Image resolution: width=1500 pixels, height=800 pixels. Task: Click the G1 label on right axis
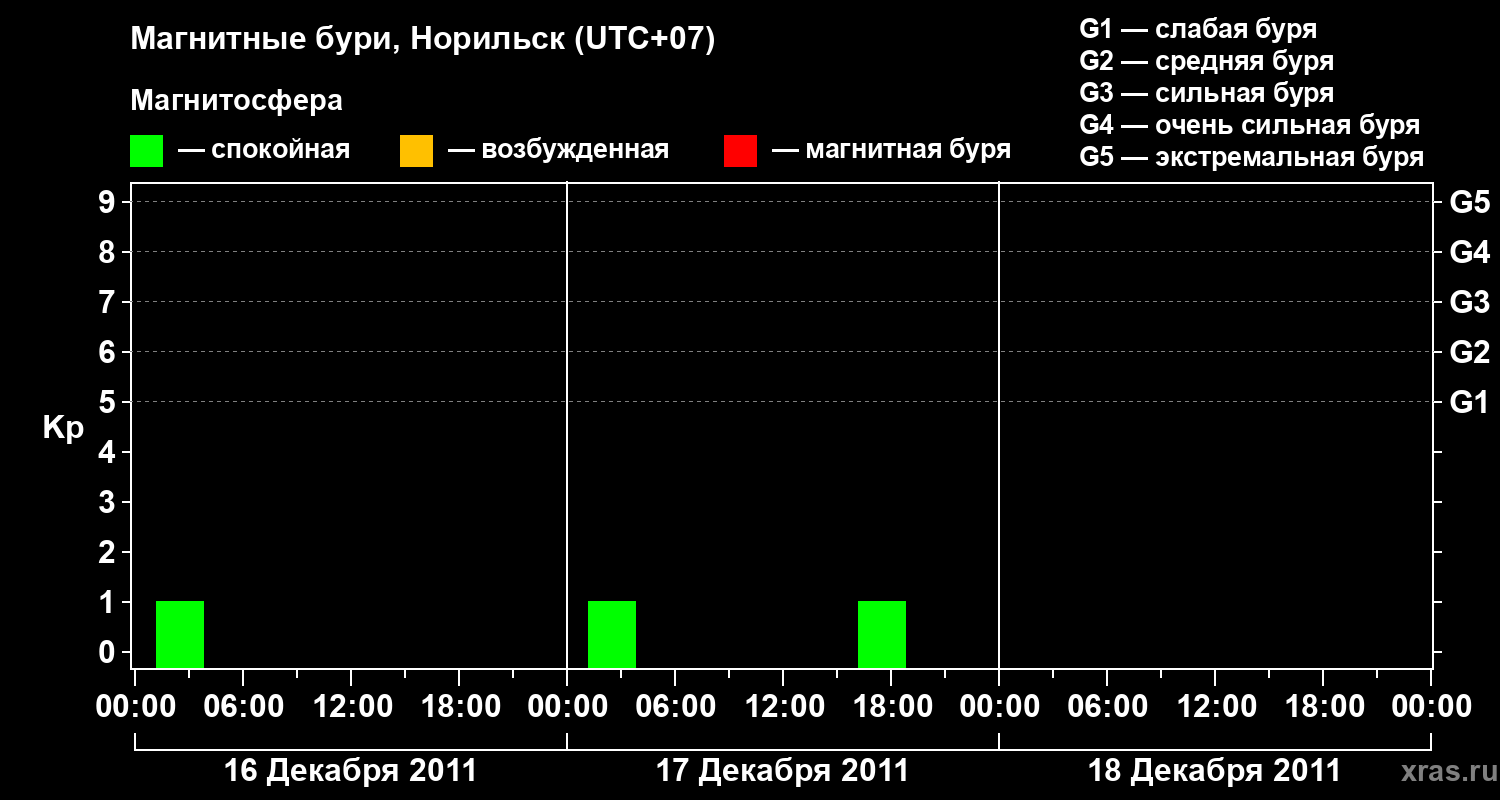(1469, 403)
